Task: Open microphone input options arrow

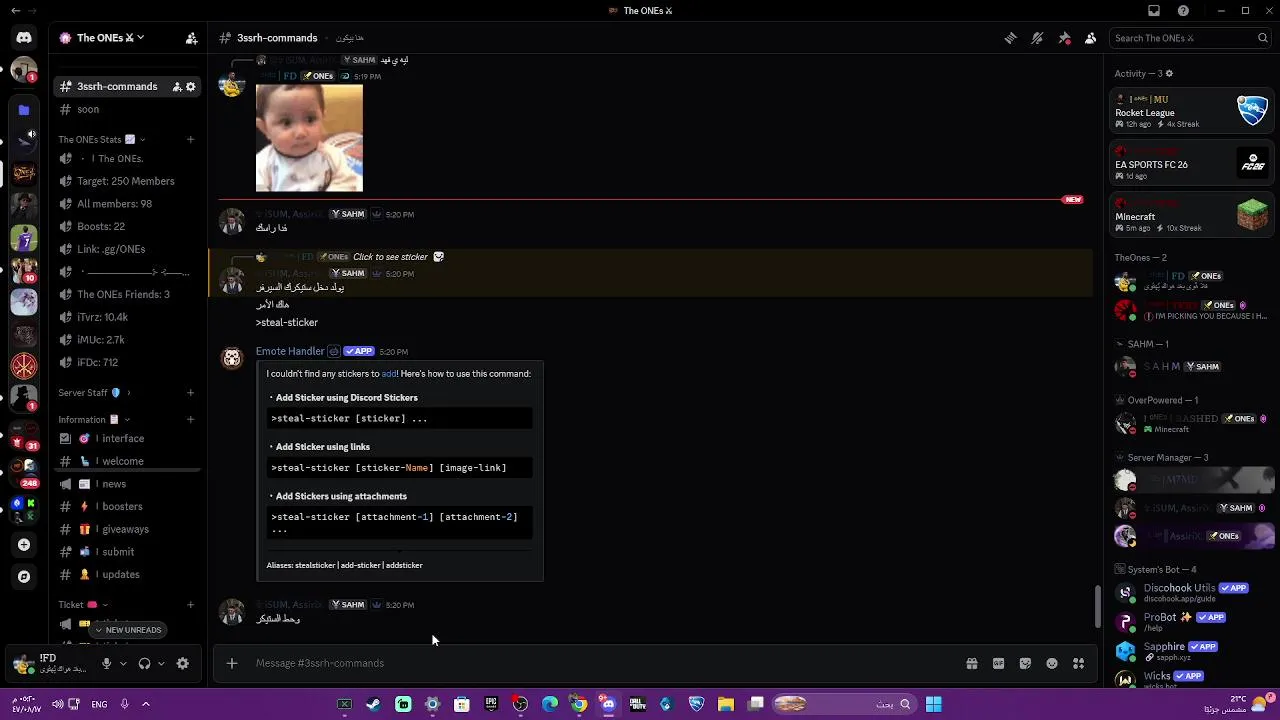Action: (123, 663)
